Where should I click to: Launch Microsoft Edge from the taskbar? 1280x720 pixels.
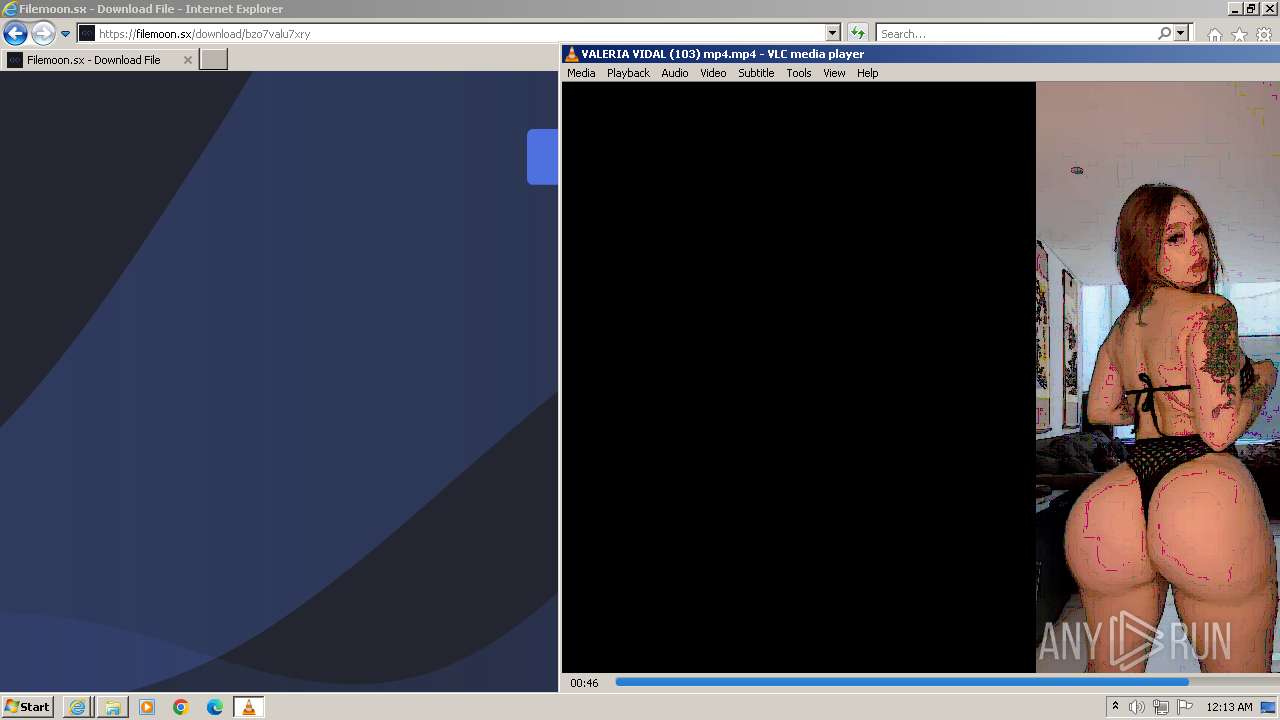tap(214, 707)
